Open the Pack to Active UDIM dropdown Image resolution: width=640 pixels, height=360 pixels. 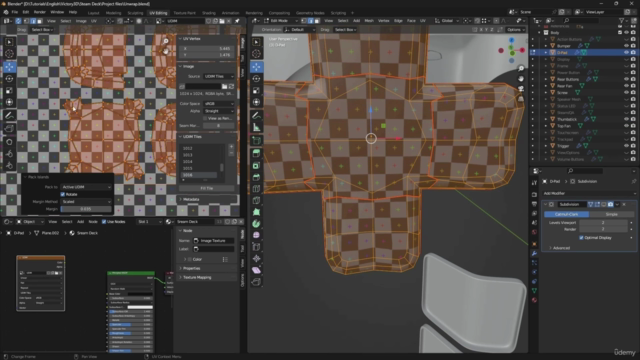(86, 187)
